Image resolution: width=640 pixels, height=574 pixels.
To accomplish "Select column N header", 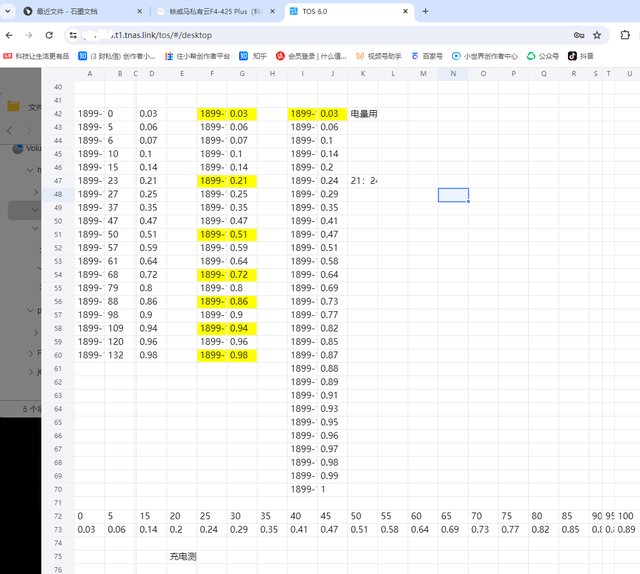I will [x=453, y=73].
